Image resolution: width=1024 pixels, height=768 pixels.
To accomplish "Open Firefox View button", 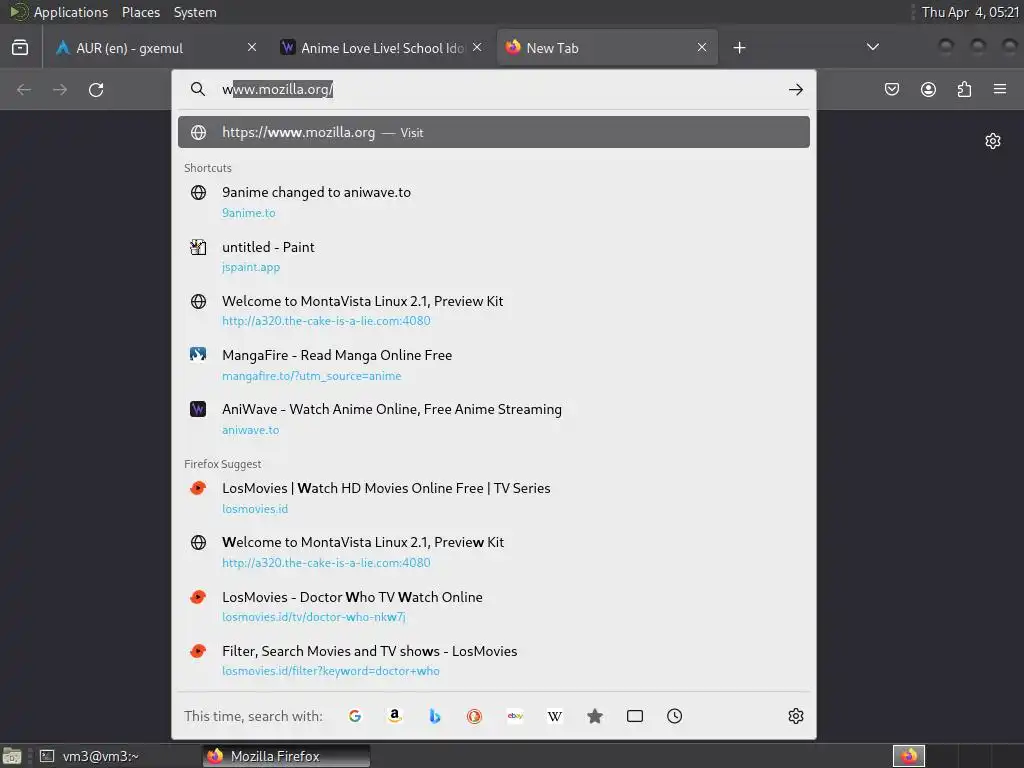I will 20,48.
